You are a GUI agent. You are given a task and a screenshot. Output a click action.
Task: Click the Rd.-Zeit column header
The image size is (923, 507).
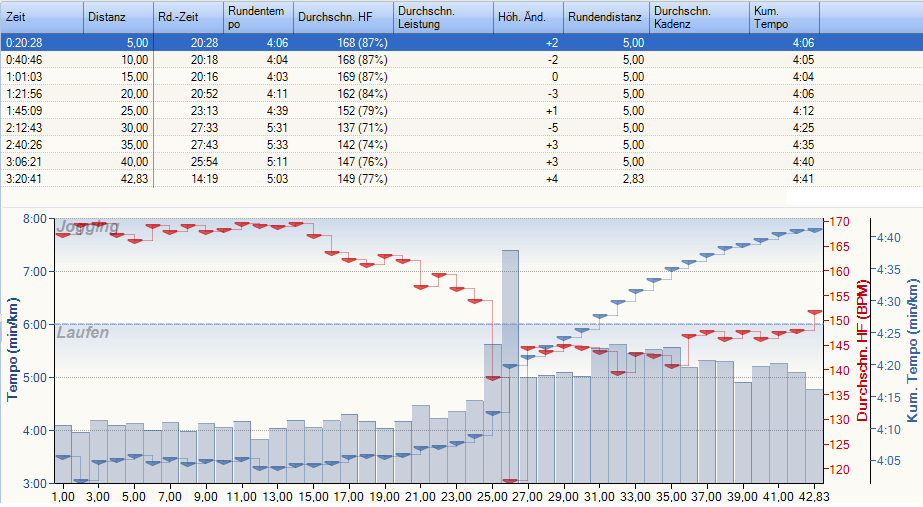click(x=188, y=17)
